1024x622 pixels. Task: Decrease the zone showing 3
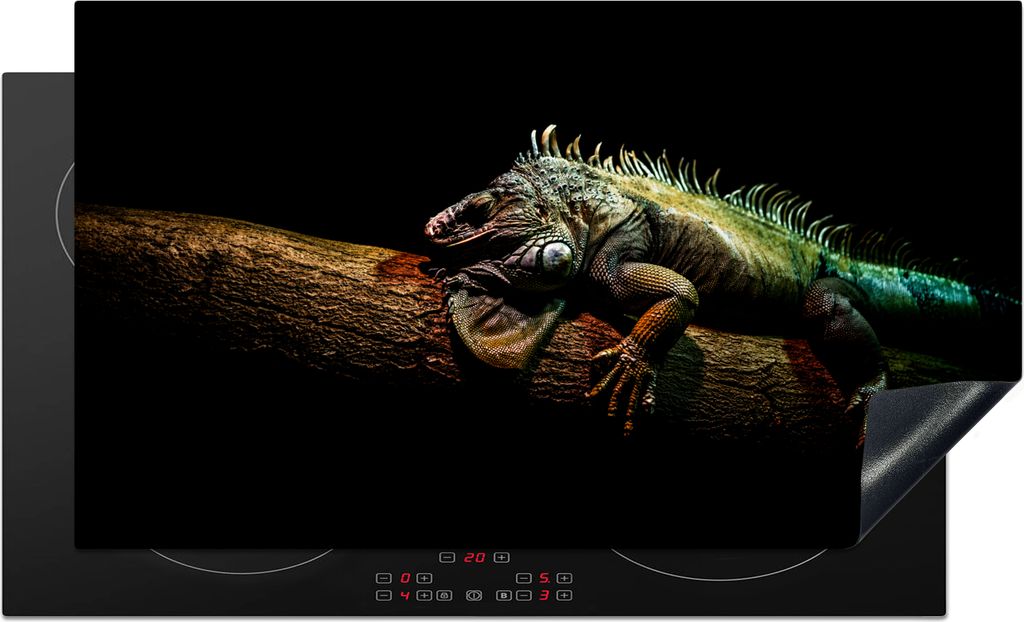point(523,595)
